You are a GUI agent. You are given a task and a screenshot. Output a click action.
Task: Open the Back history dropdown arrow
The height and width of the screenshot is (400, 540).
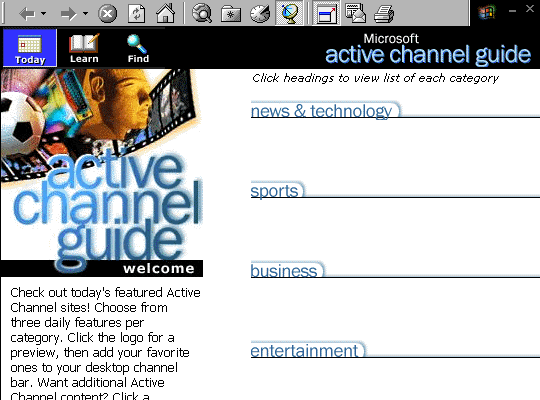click(x=43, y=14)
